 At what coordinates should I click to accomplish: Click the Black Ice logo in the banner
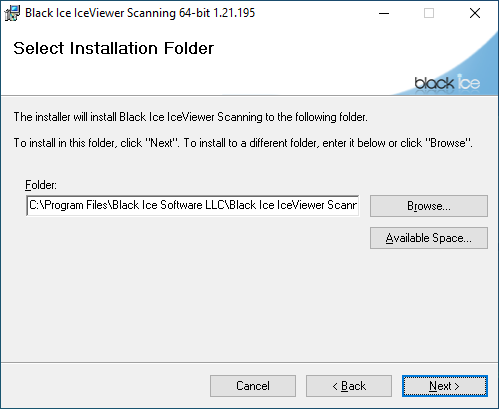447,82
